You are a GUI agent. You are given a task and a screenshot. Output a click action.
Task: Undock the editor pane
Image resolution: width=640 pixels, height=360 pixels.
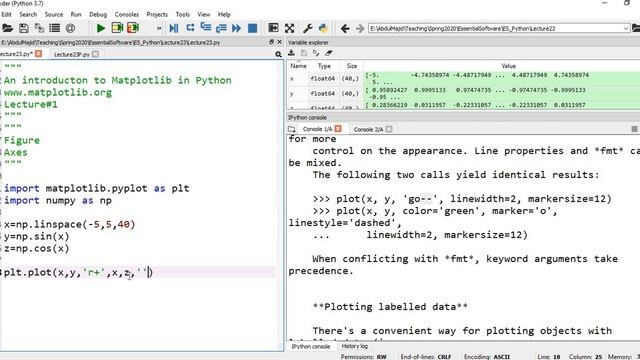point(271,42)
